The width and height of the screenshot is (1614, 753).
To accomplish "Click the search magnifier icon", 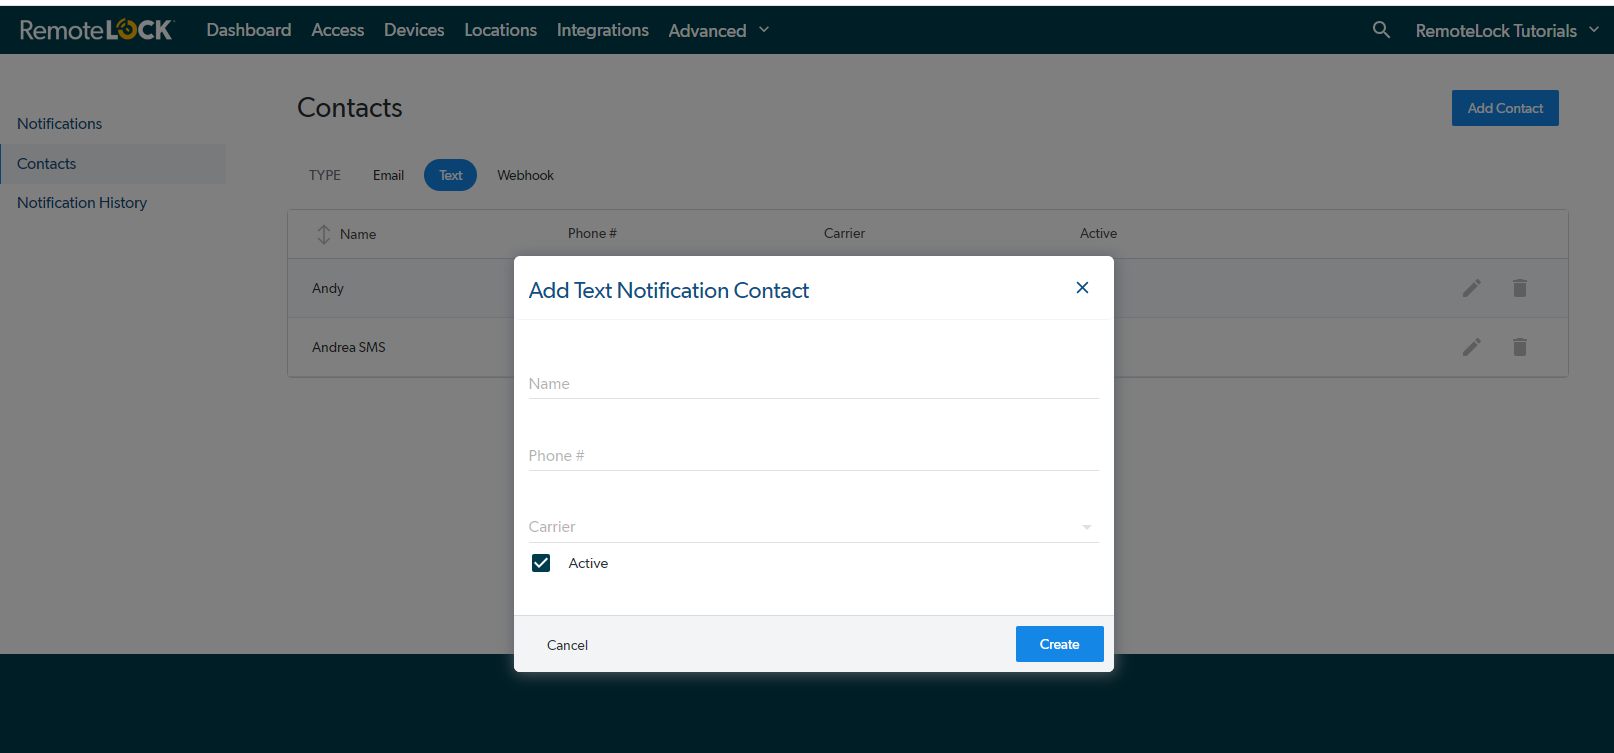I will coord(1381,30).
